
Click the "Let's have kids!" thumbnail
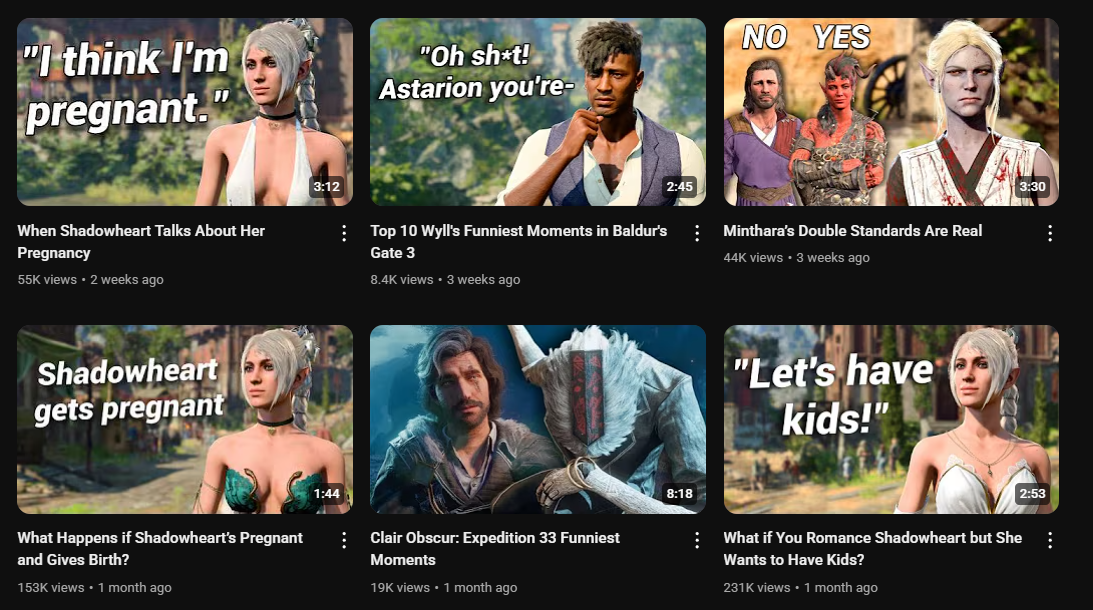tap(891, 419)
